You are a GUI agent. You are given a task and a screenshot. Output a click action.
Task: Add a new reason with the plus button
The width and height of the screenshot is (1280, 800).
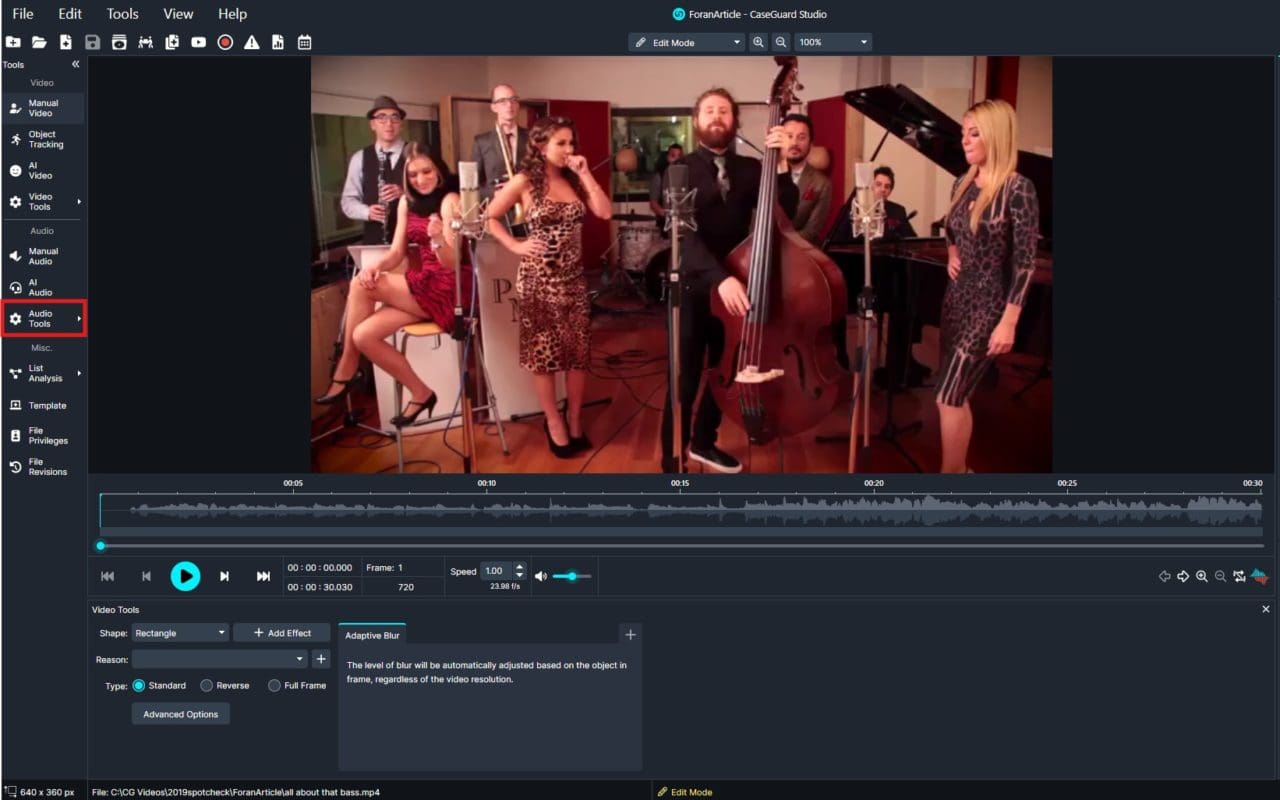[x=321, y=659]
